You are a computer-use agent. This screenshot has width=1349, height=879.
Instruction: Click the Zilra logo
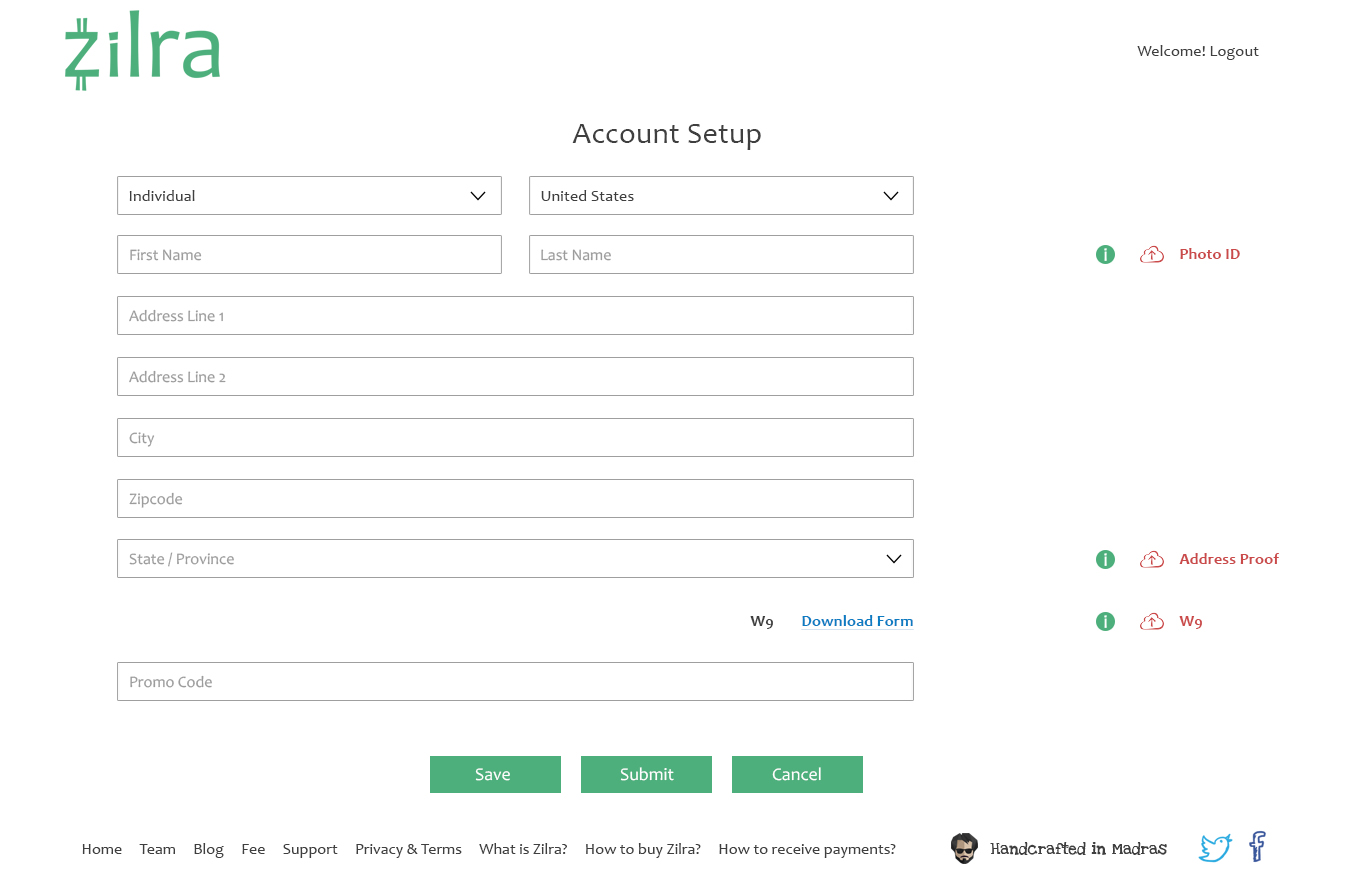coord(142,51)
